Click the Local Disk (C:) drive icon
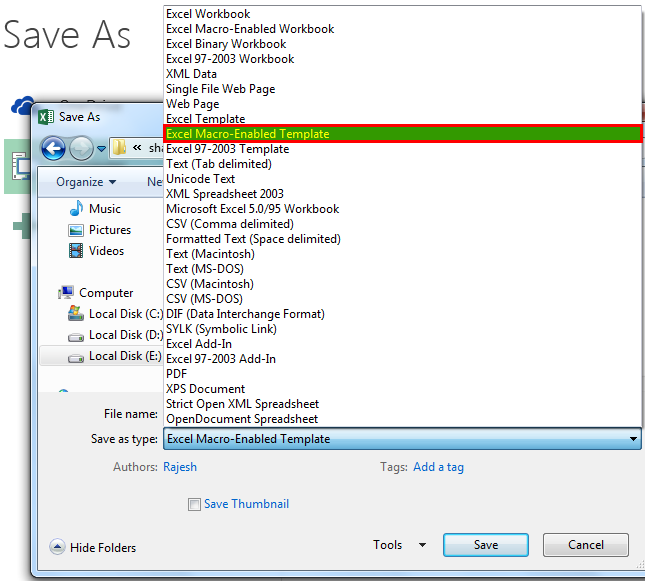This screenshot has width=645, height=581. [76, 314]
